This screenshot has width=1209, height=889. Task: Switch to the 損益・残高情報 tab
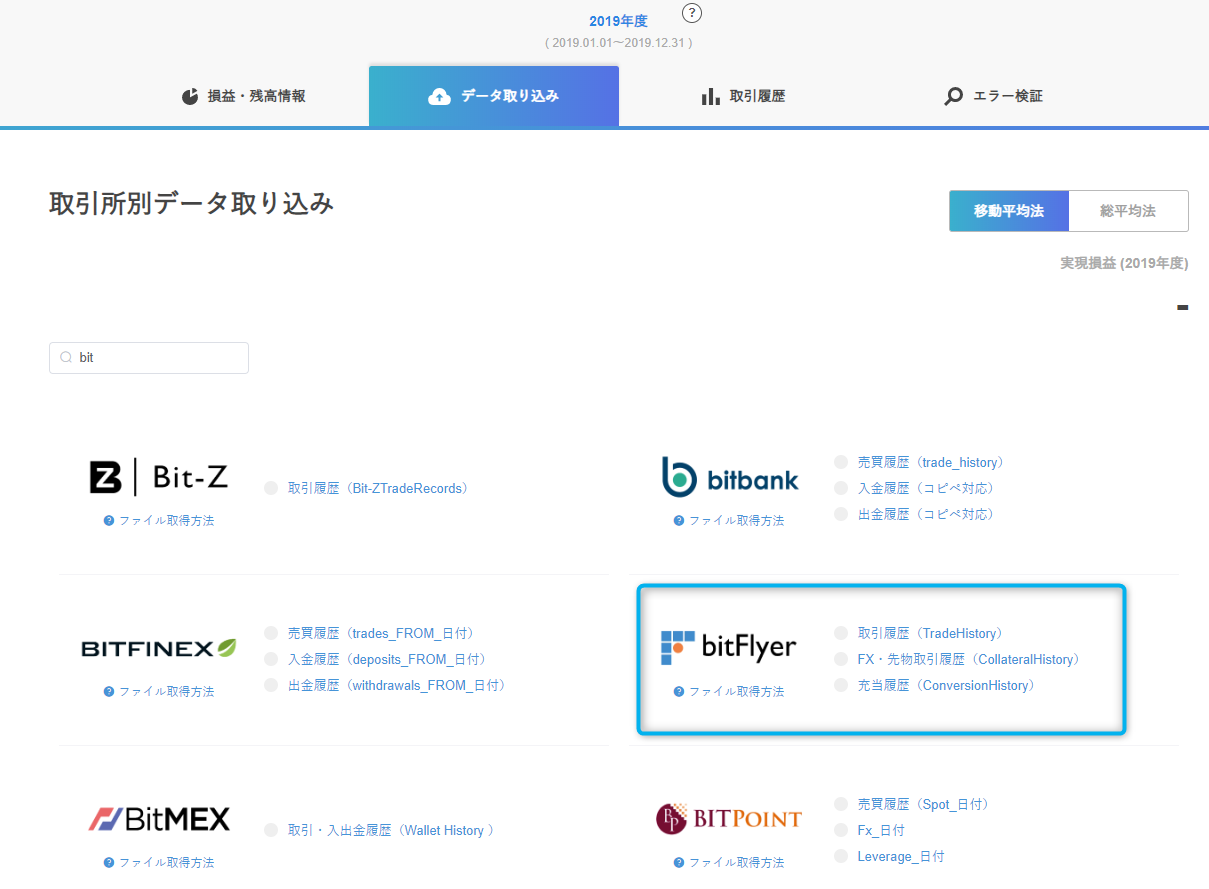(x=243, y=95)
